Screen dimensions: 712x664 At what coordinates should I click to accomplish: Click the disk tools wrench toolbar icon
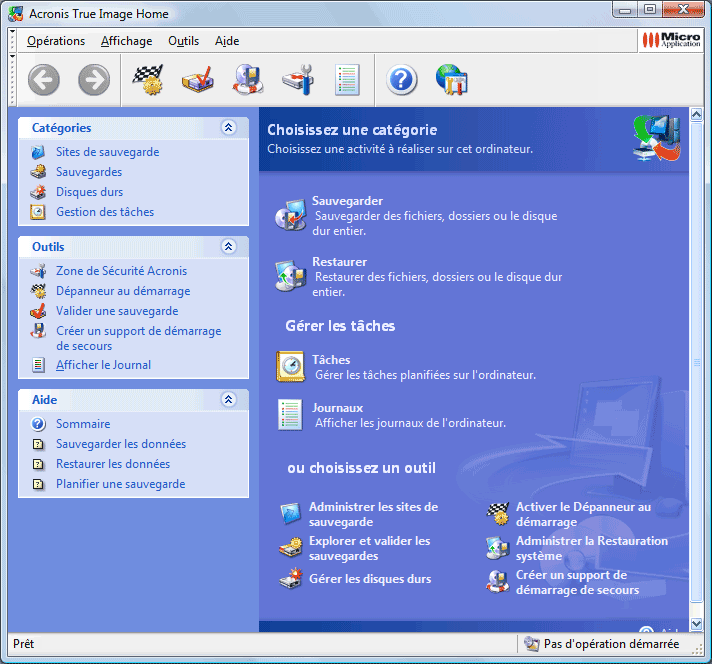tap(298, 79)
